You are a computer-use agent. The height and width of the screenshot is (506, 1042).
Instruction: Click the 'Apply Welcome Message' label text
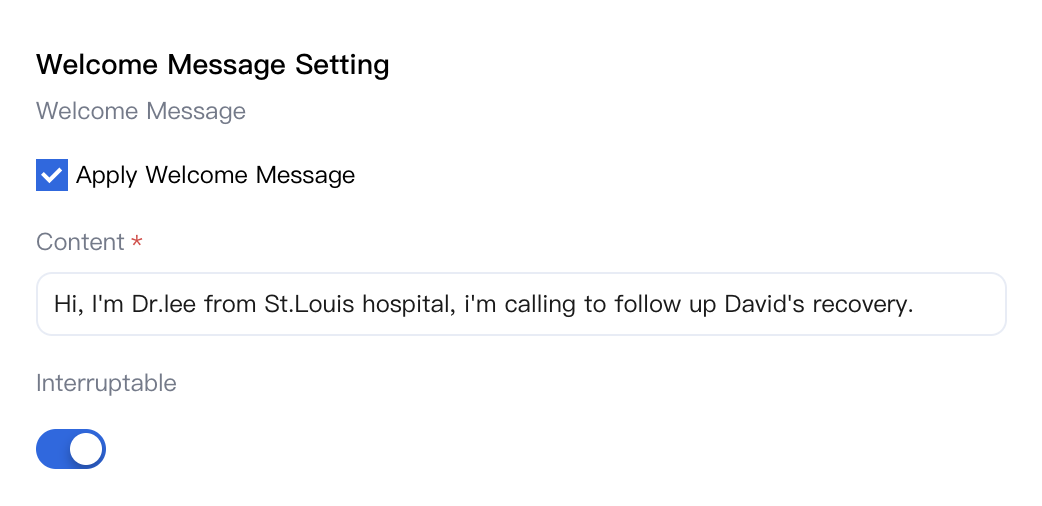pyautogui.click(x=215, y=175)
